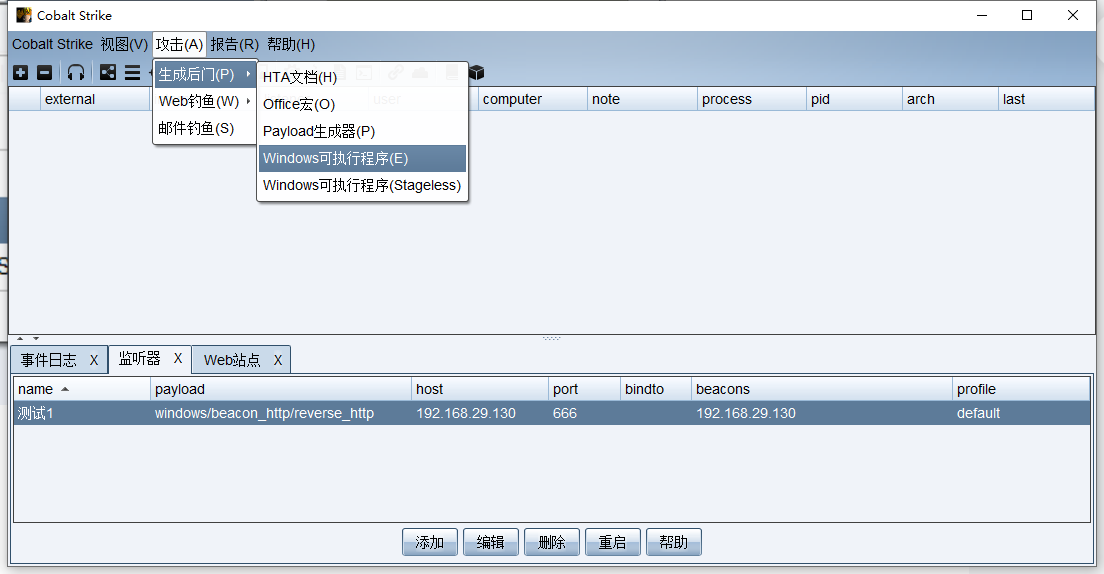
Task: Switch to the pivot graph view icon
Action: [x=108, y=73]
